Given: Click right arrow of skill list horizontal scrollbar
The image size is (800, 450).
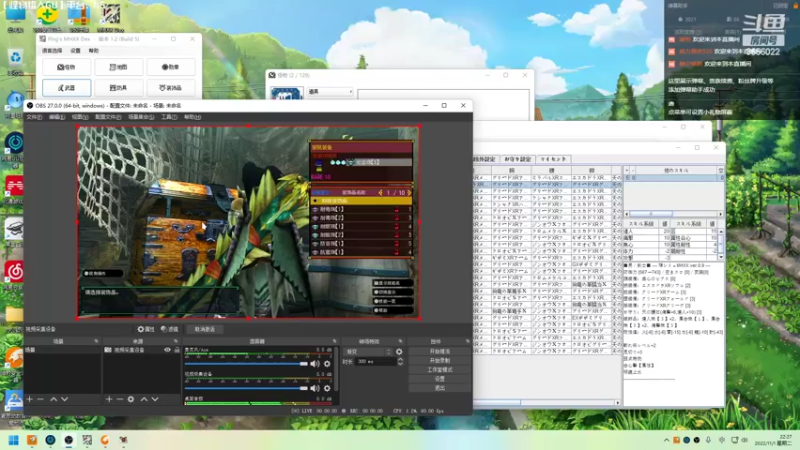Looking at the screenshot, I should (720, 214).
